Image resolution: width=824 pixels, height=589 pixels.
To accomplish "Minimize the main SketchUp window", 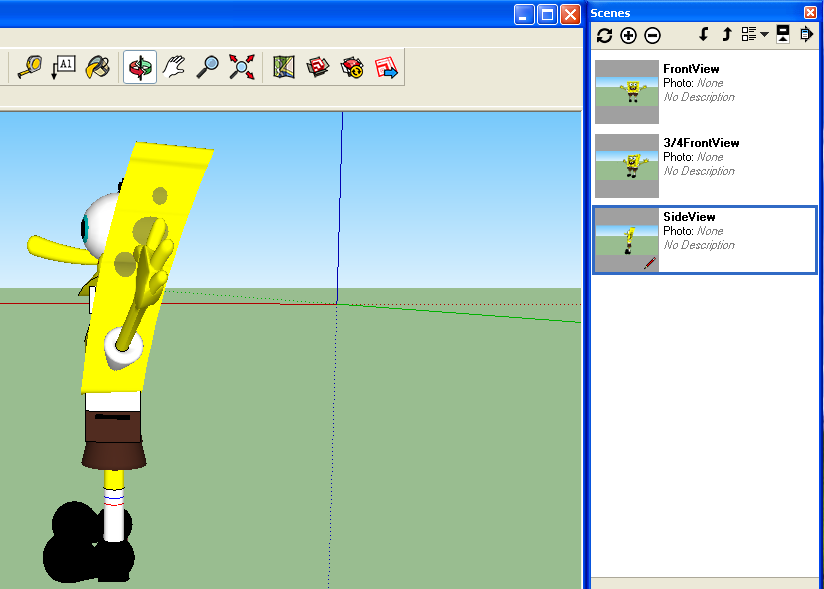I will pyautogui.click(x=524, y=14).
